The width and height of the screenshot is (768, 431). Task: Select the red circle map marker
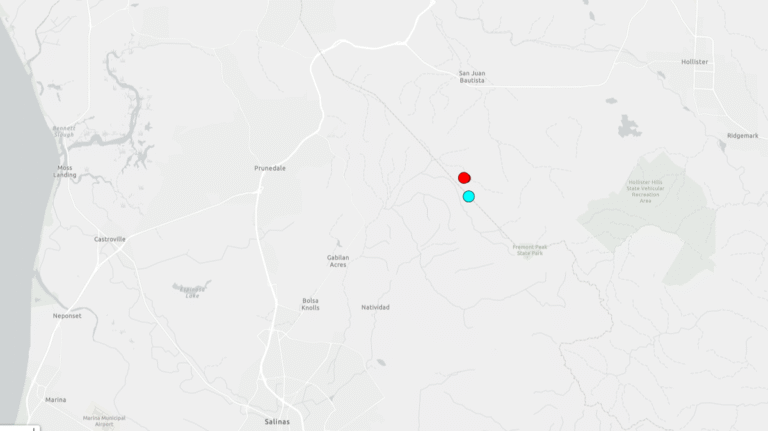point(464,178)
